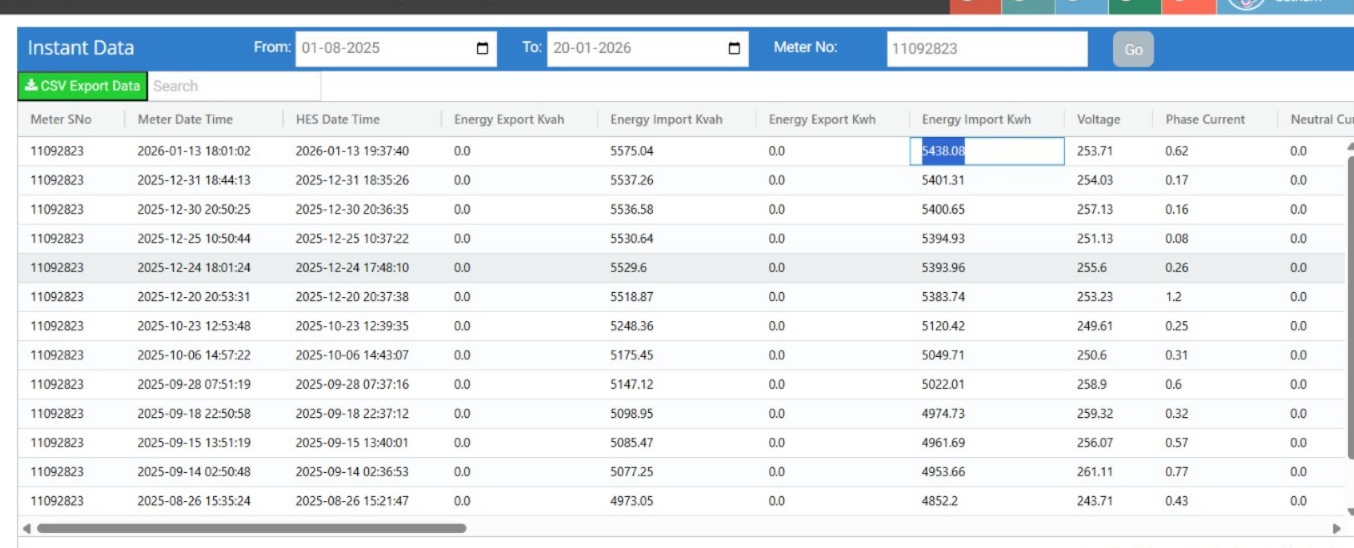Click the right arrow of horizontal scrollbar
Screen dimensions: 1354x548
click(1336, 528)
